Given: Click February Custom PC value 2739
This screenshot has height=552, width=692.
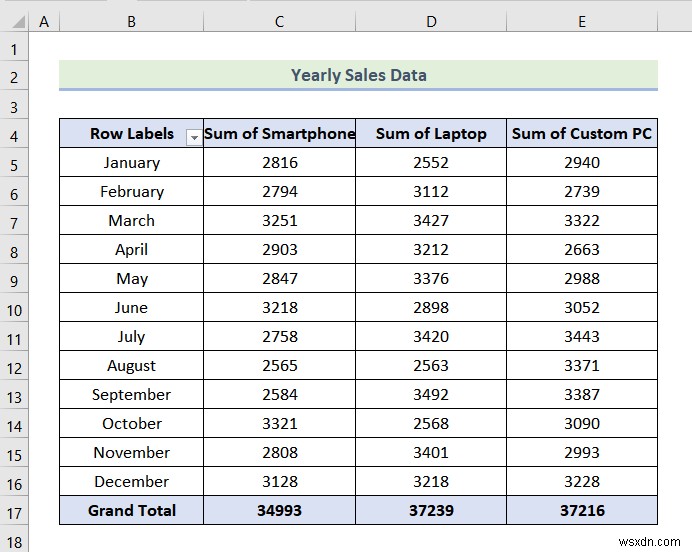Looking at the screenshot, I should point(582,192).
